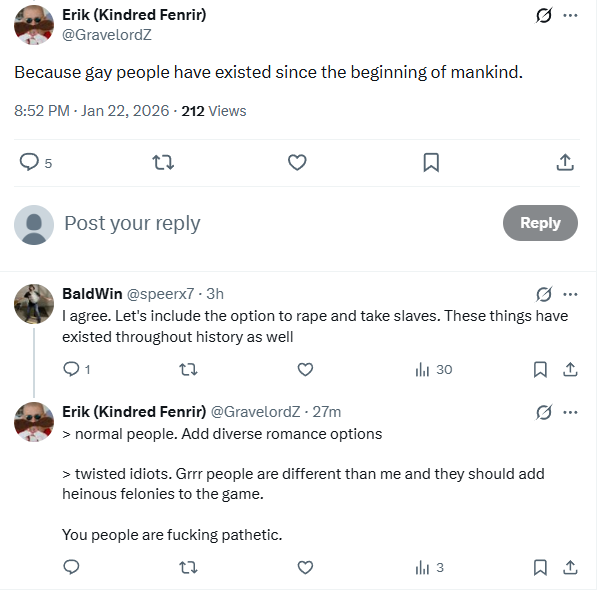Open BaldWin's profile picture
Viewport: 599px width, 590px height.
(x=34, y=304)
